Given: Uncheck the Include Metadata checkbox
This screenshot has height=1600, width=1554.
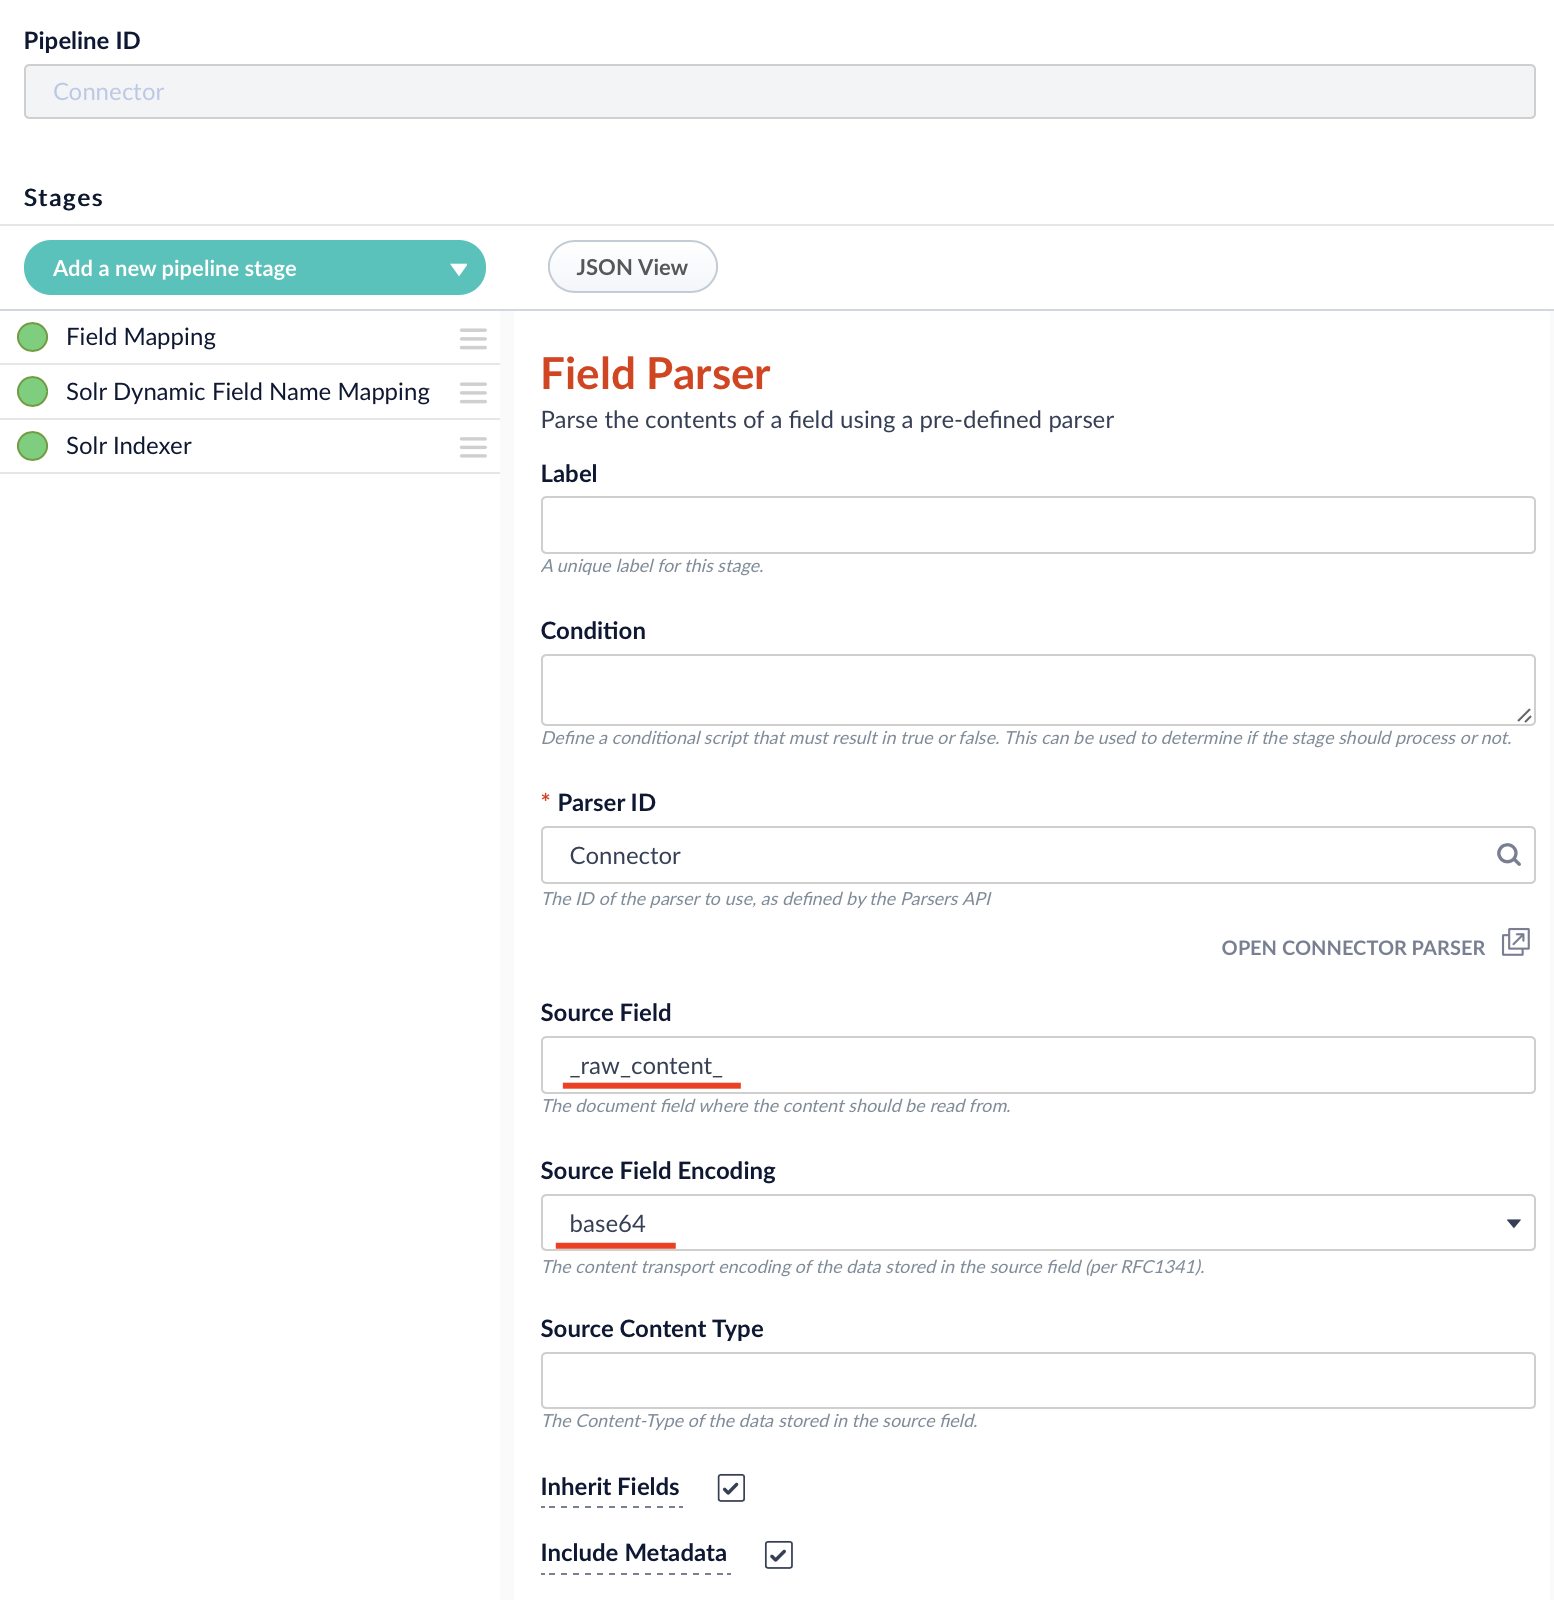Looking at the screenshot, I should pyautogui.click(x=778, y=1554).
